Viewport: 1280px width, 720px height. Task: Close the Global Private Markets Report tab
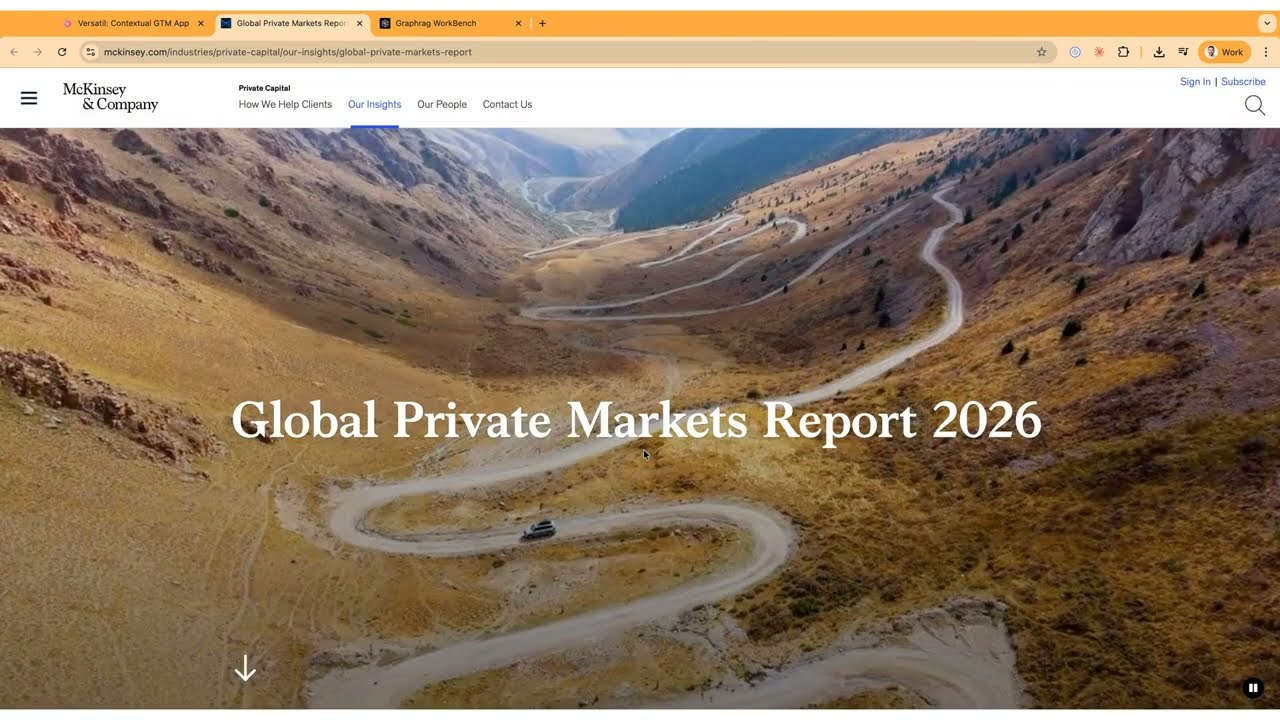pos(359,23)
